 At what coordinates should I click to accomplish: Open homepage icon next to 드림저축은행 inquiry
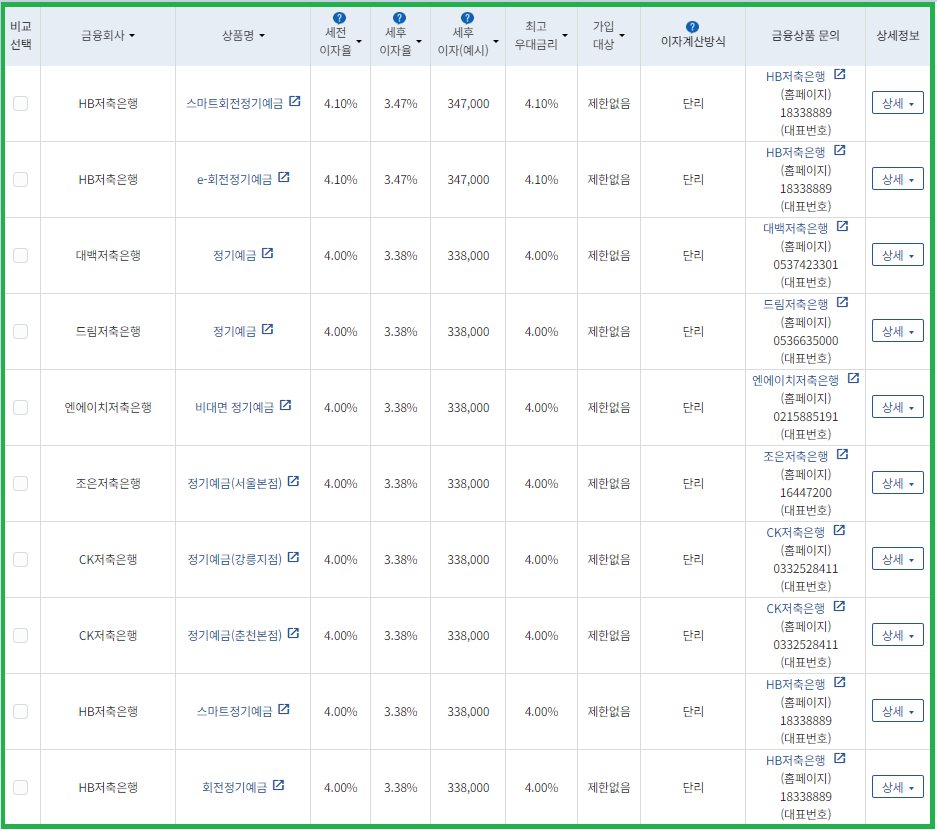coord(843,302)
